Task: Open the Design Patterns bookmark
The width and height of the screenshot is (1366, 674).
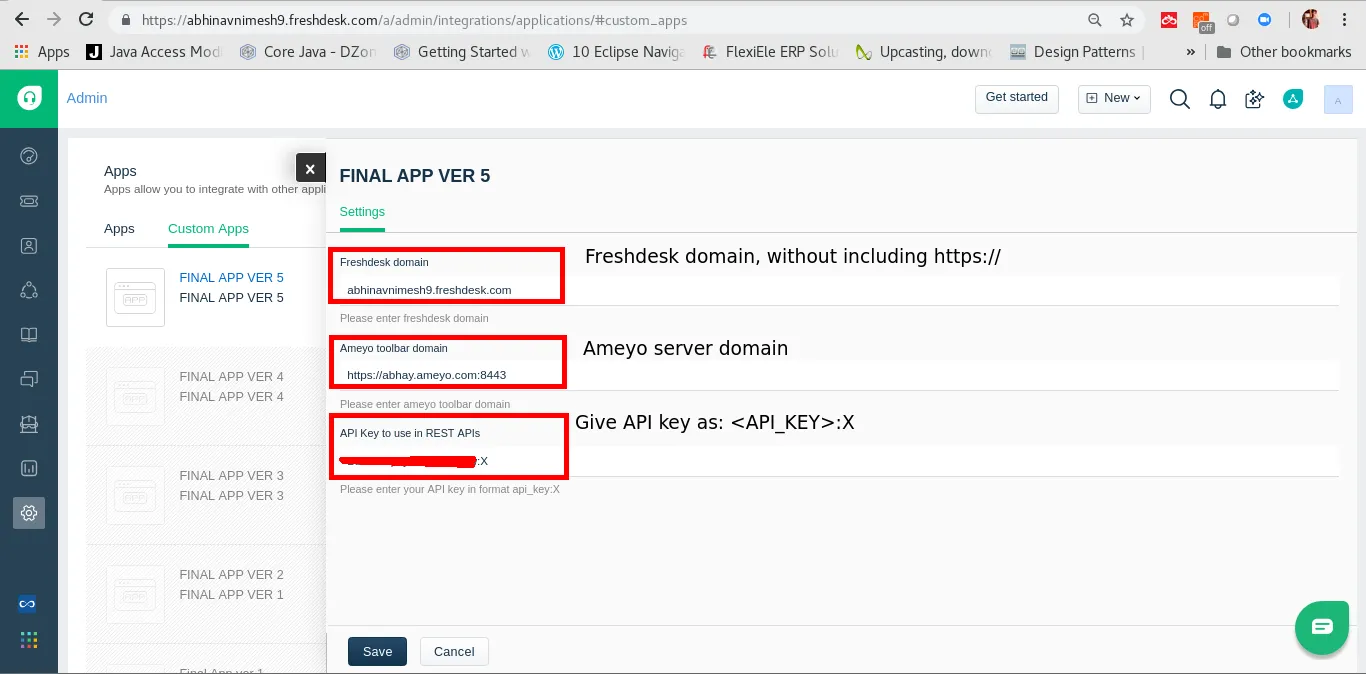Action: coord(1073,52)
